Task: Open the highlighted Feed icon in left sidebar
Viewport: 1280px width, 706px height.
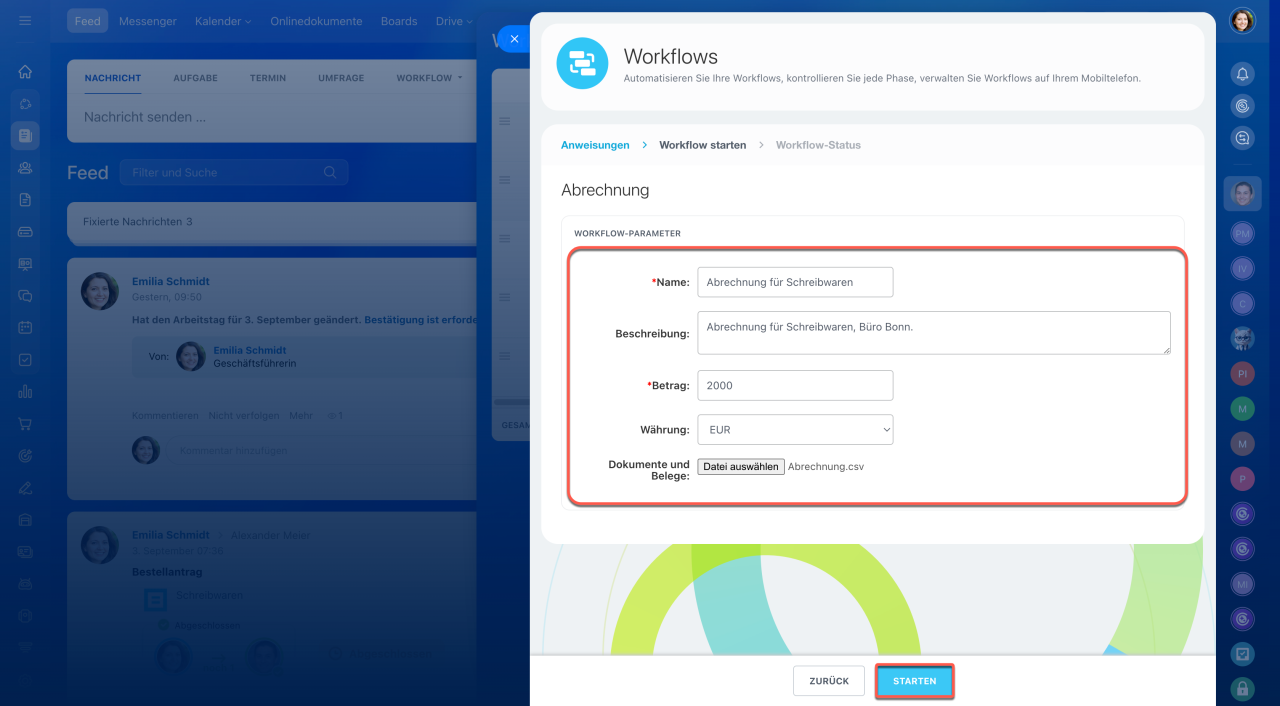Action: [25, 136]
